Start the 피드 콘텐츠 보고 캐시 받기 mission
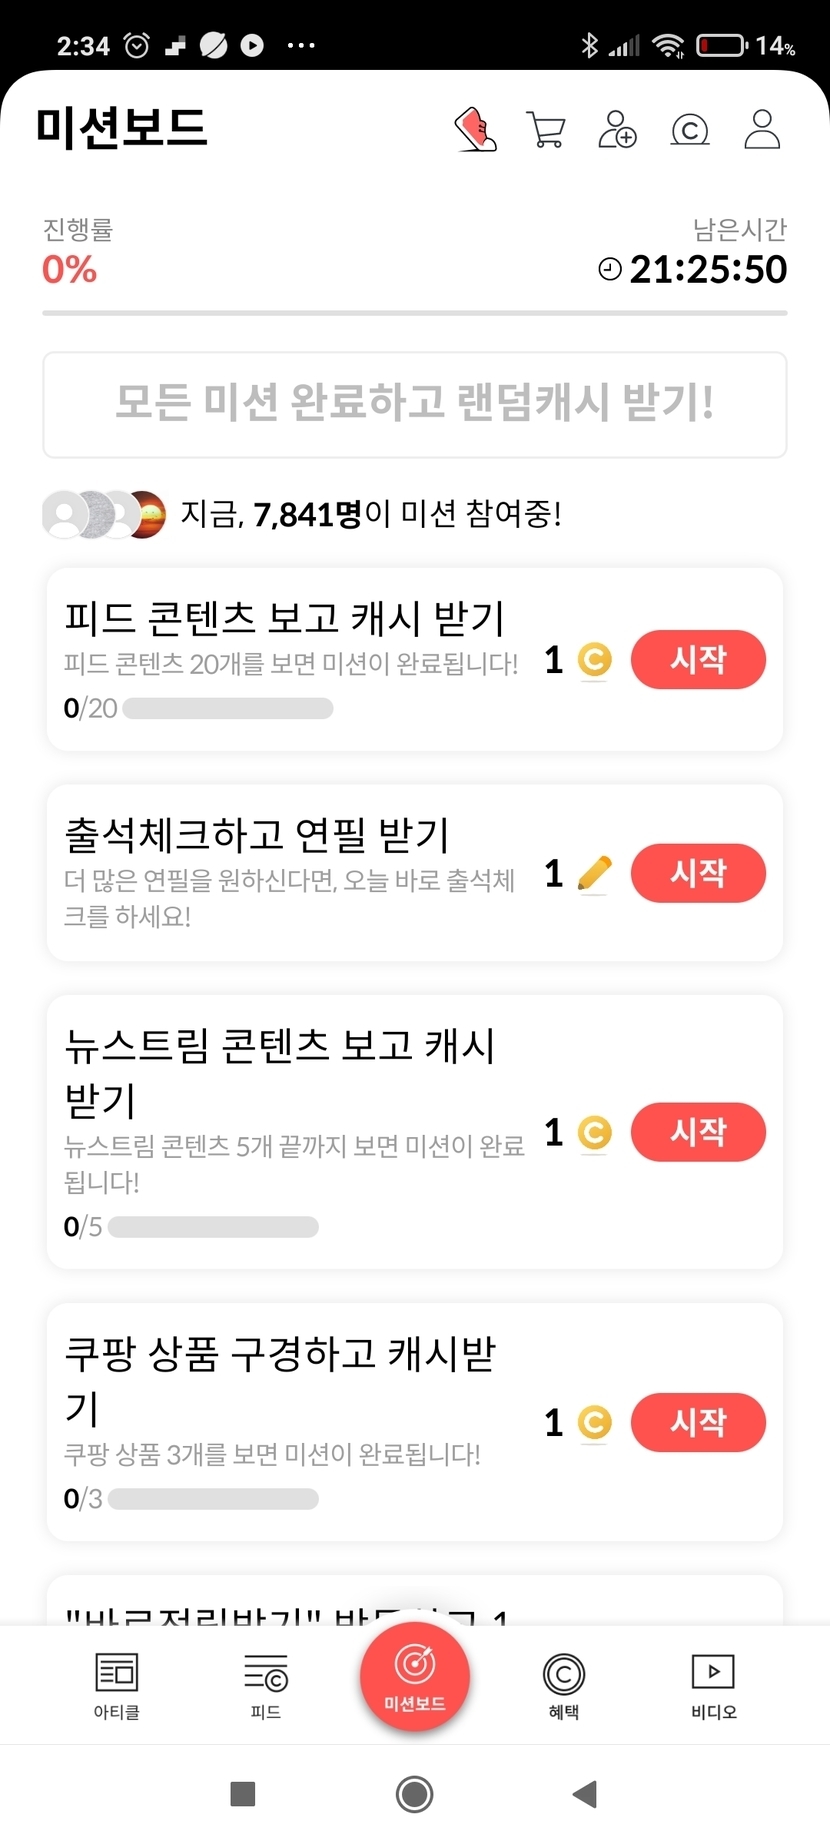This screenshot has width=830, height=1844. click(698, 660)
